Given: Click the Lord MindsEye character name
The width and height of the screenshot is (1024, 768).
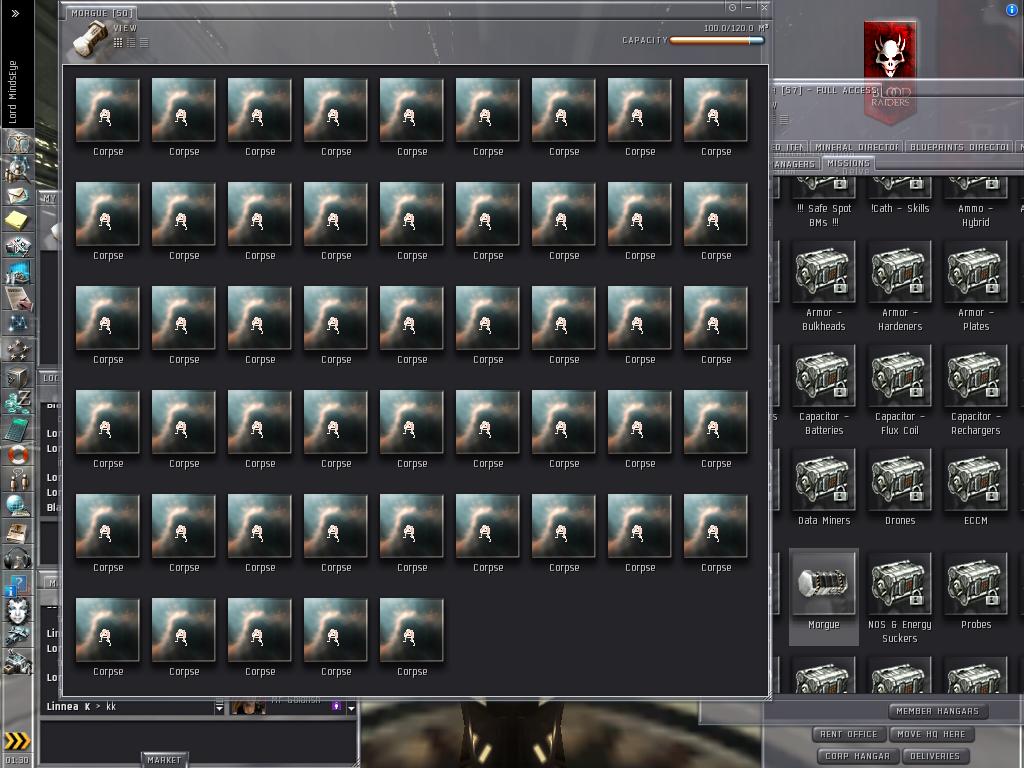Looking at the screenshot, I should click(12, 92).
